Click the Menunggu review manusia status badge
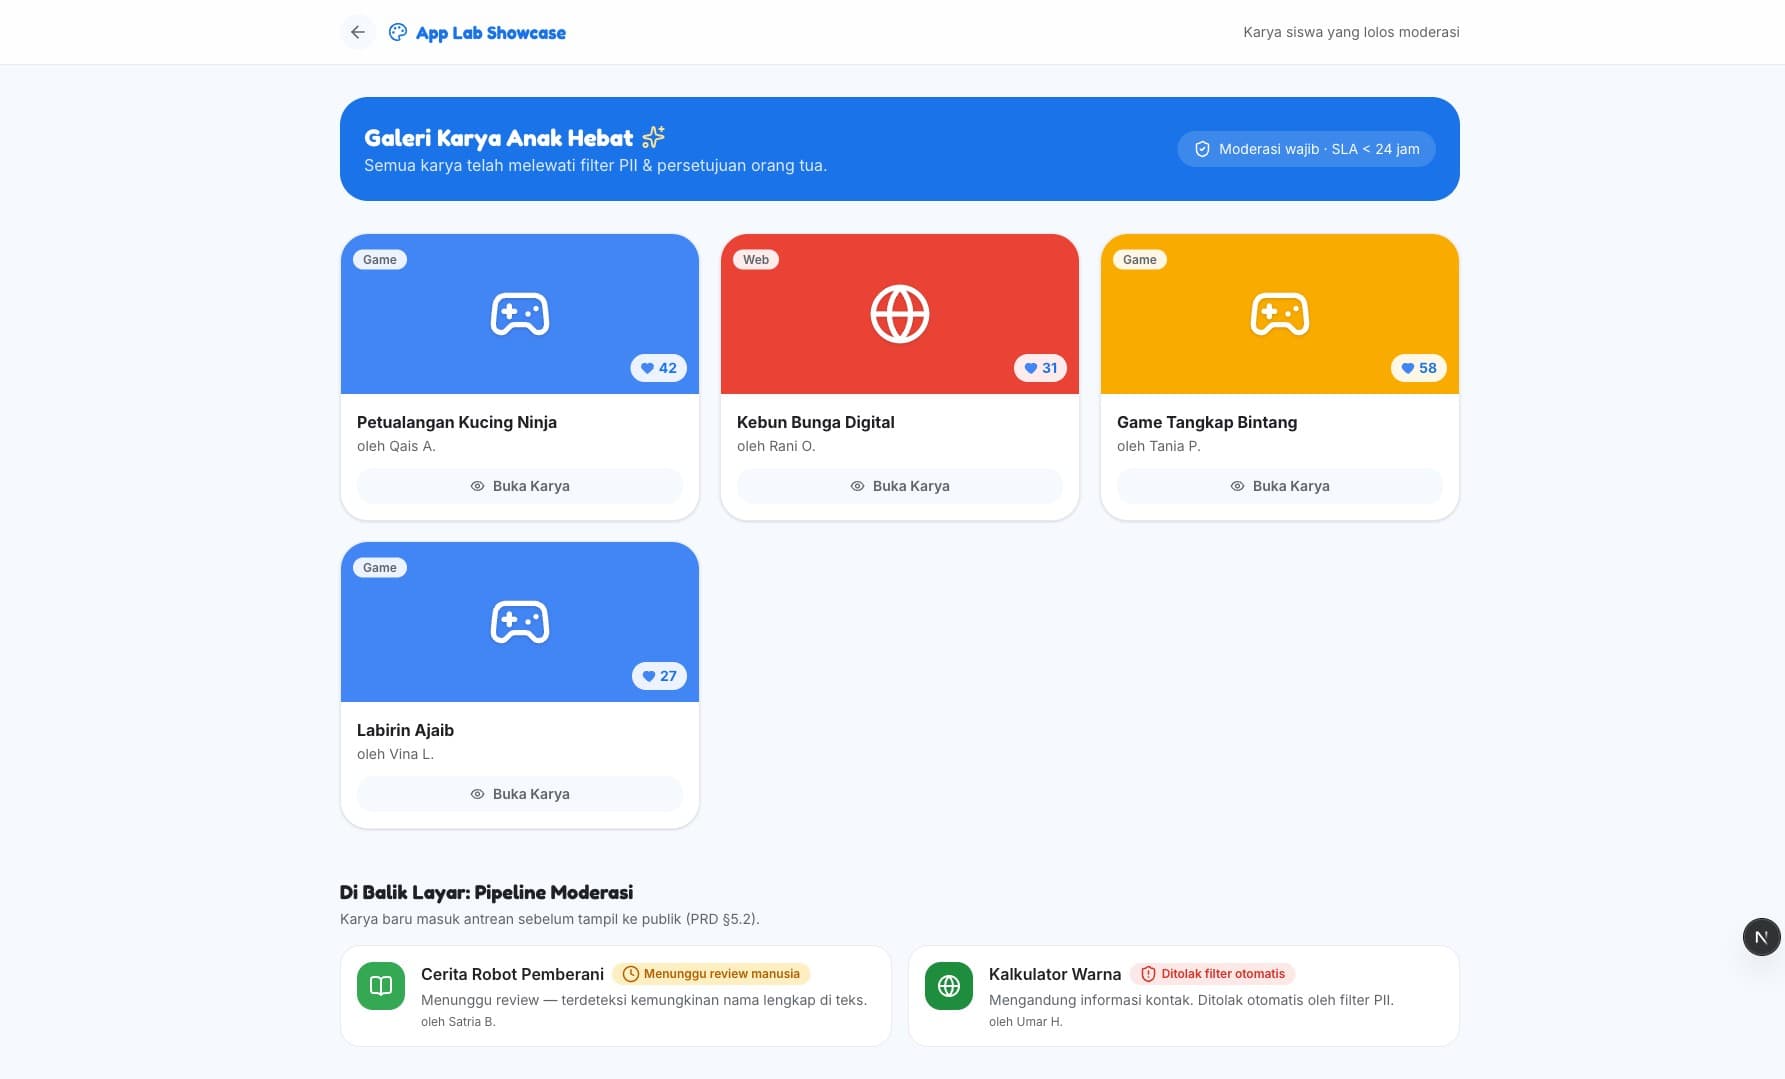Image resolution: width=1785 pixels, height=1079 pixels. pos(711,974)
